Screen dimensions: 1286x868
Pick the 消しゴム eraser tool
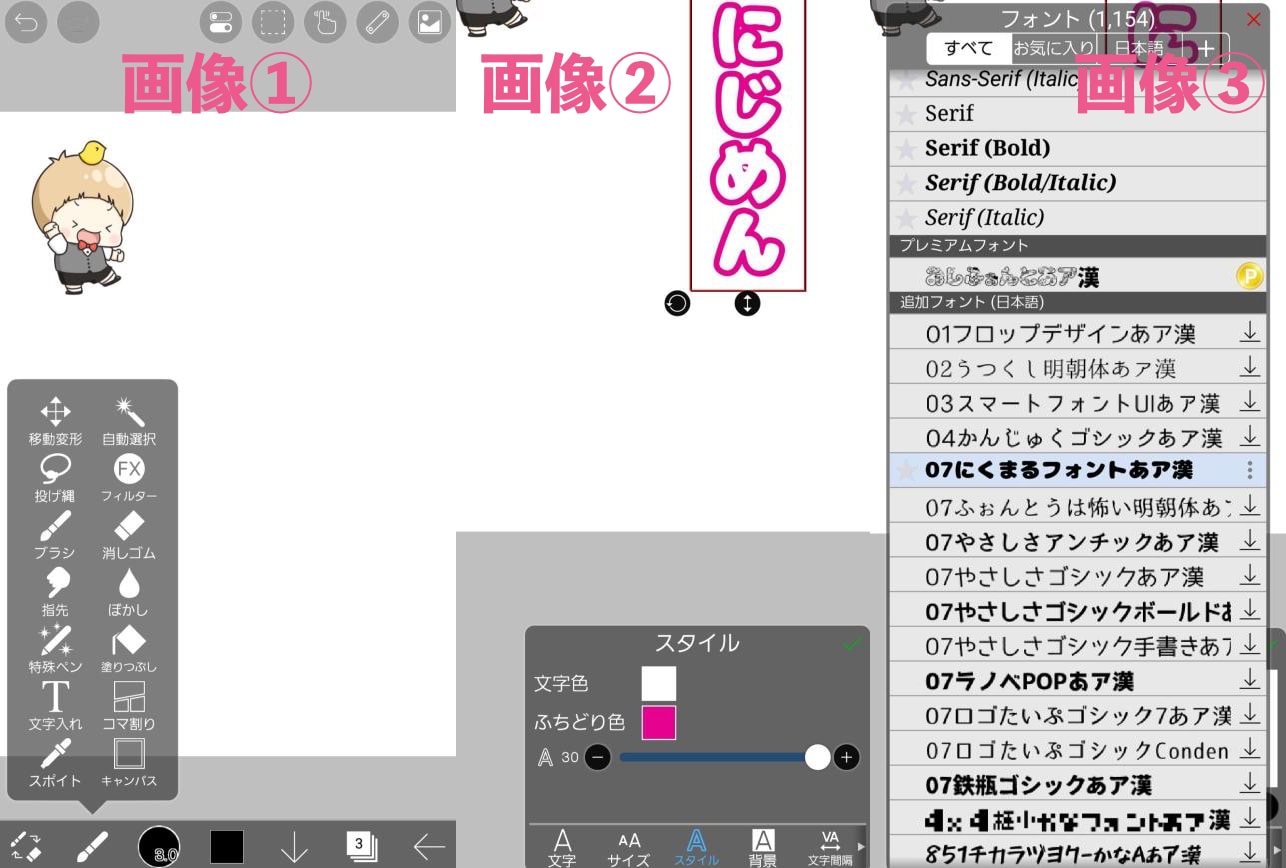point(129,535)
